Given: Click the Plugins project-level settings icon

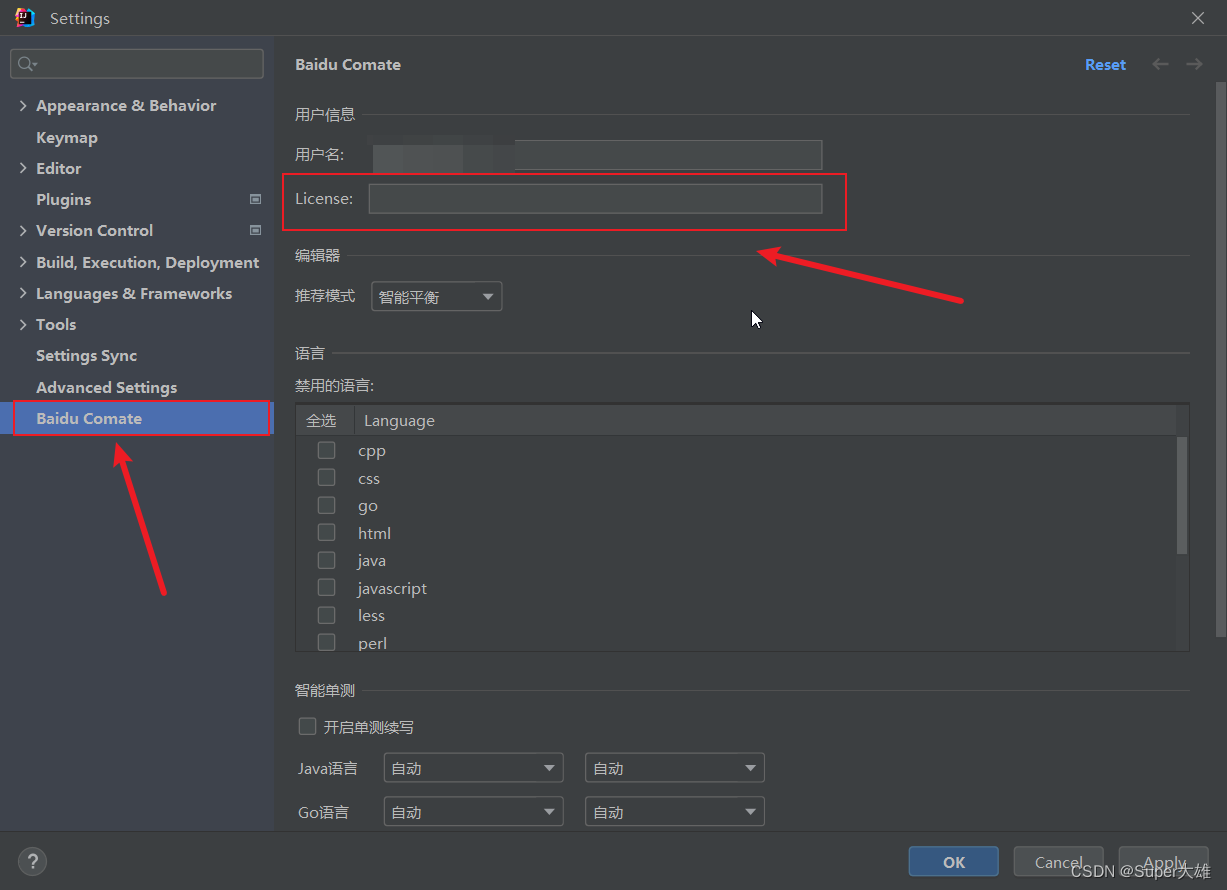Looking at the screenshot, I should click(255, 199).
